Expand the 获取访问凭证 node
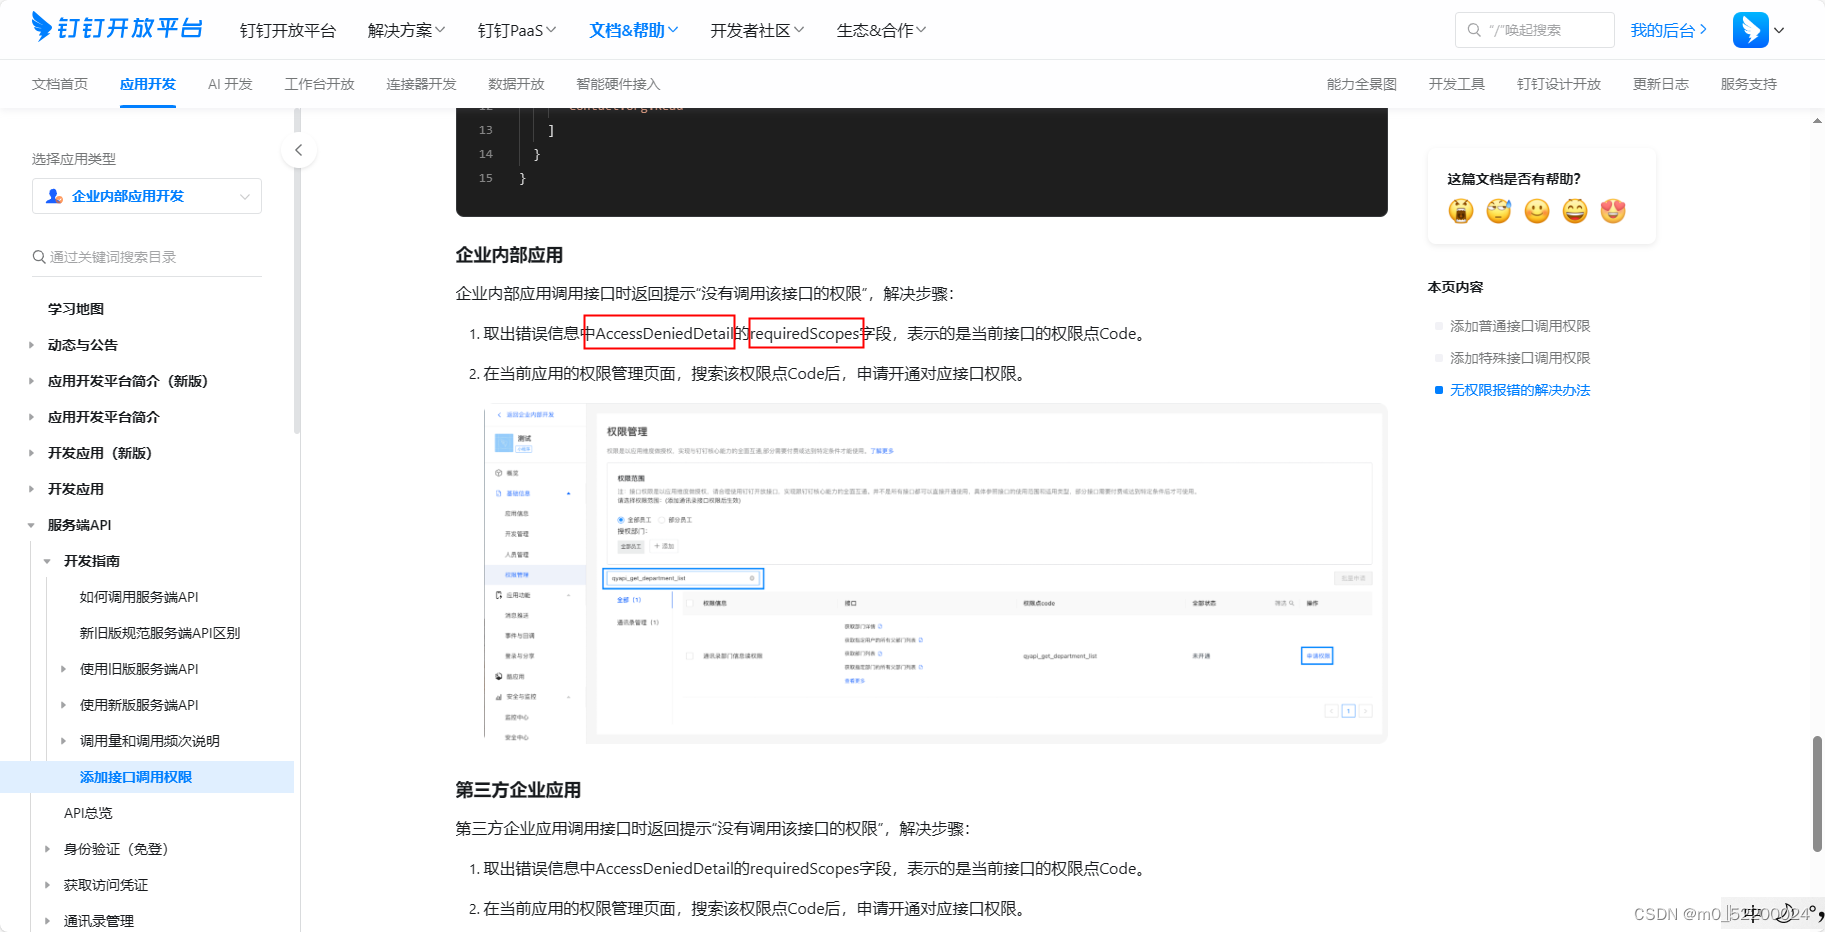 point(47,885)
